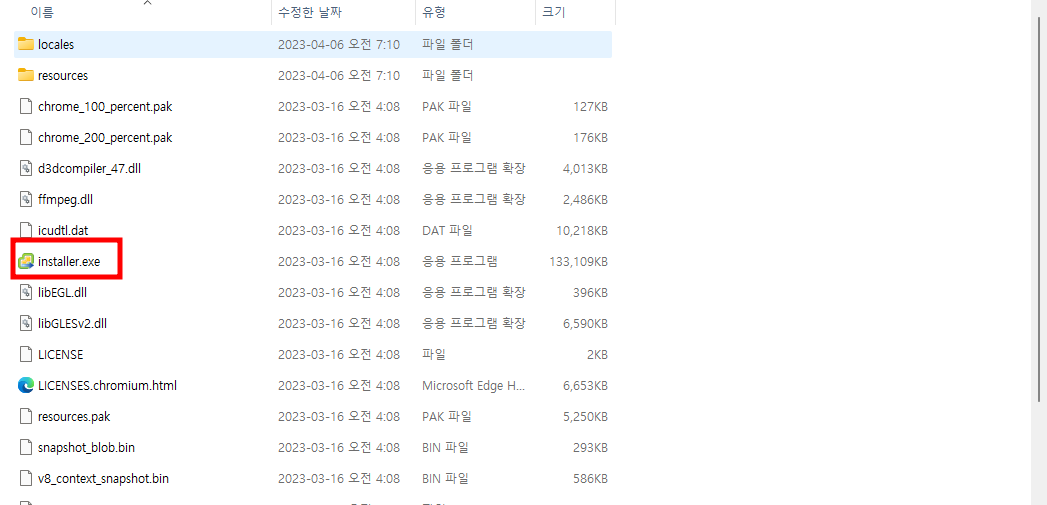Click the 10,218KB size of icudtl.dat
Image resolution: width=1047 pixels, height=505 pixels.
pyautogui.click(x=581, y=230)
